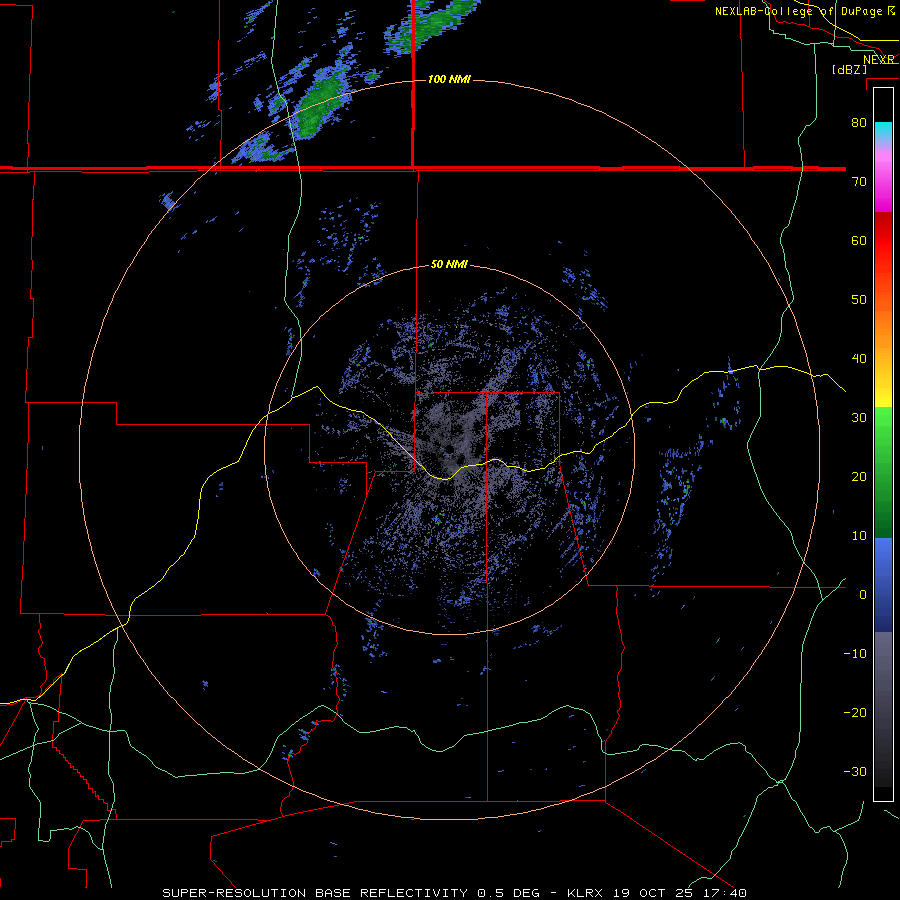Screen dimensions: 900x900
Task: Click the 50 NMI range ring label
Action: [x=449, y=265]
